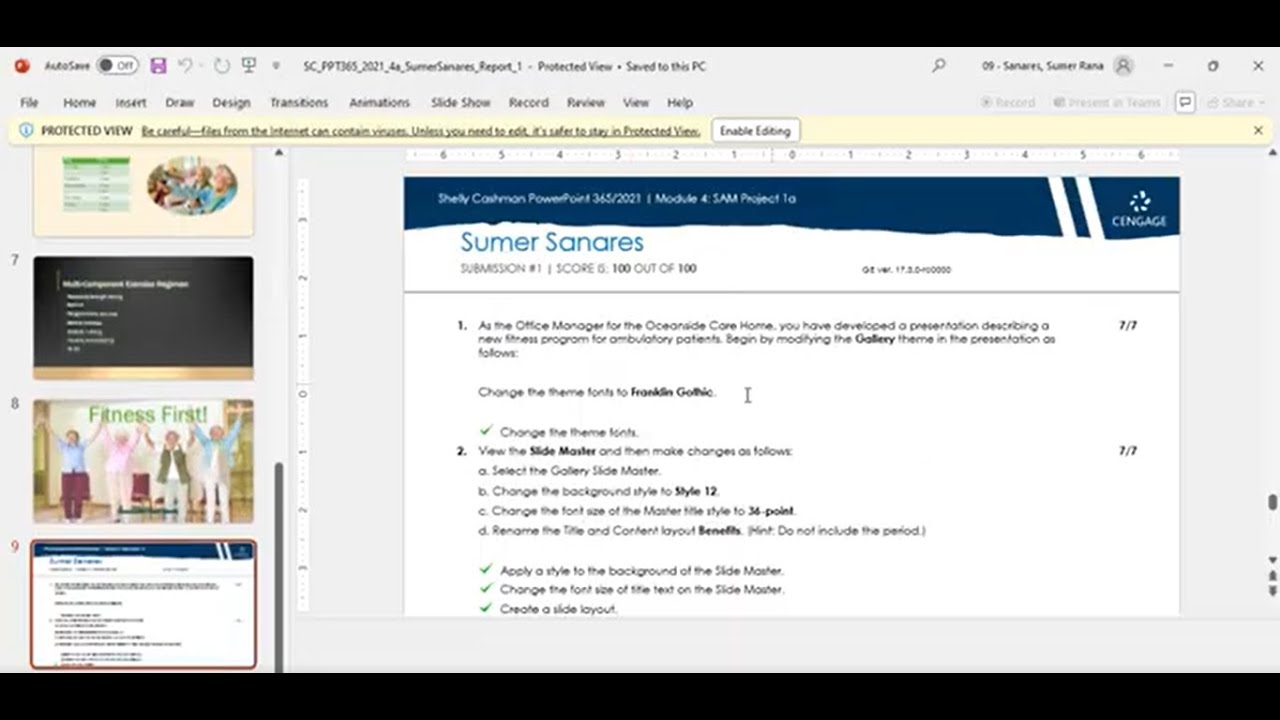Click the Protected View info icon
The width and height of the screenshot is (1280, 720).
pyautogui.click(x=26, y=131)
